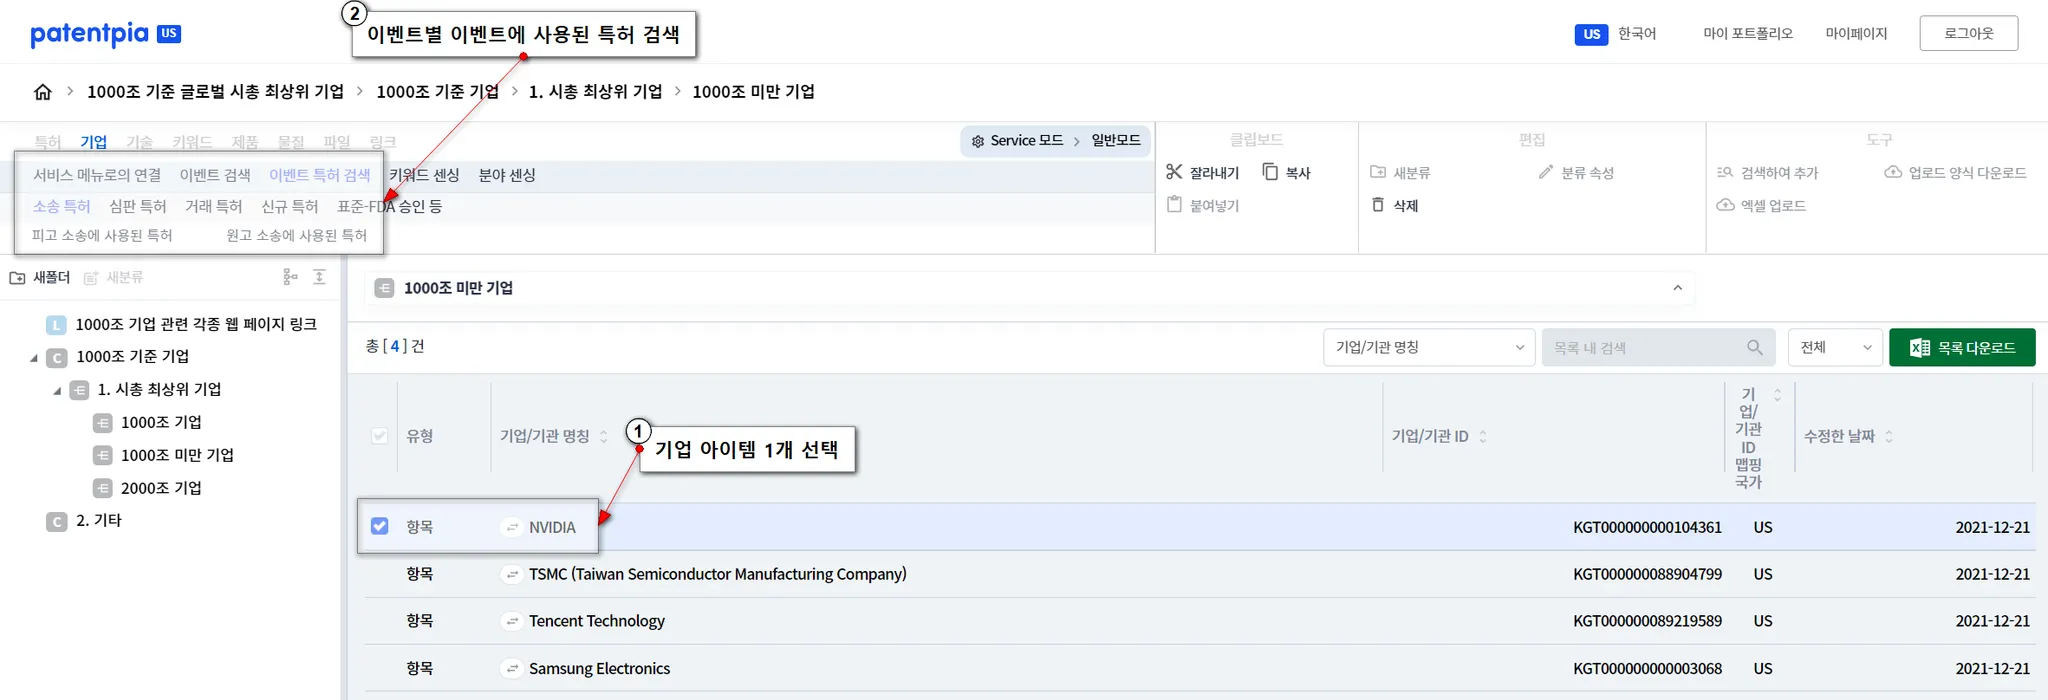The image size is (2048, 700).
Task: Open the 키워드 센싱 menu item
Action: (x=424, y=175)
